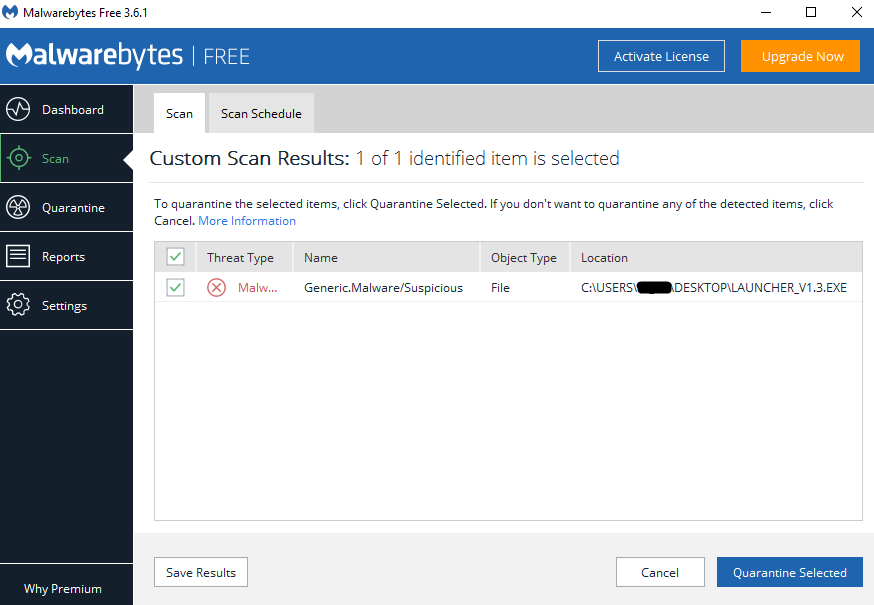874x605 pixels.
Task: Minimize the Malwarebytes window
Action: (x=766, y=12)
